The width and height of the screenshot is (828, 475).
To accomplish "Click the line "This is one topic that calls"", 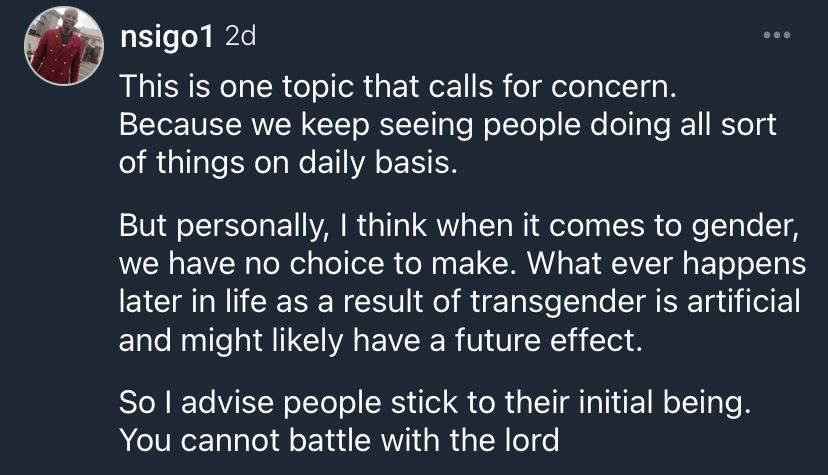I will click(399, 87).
